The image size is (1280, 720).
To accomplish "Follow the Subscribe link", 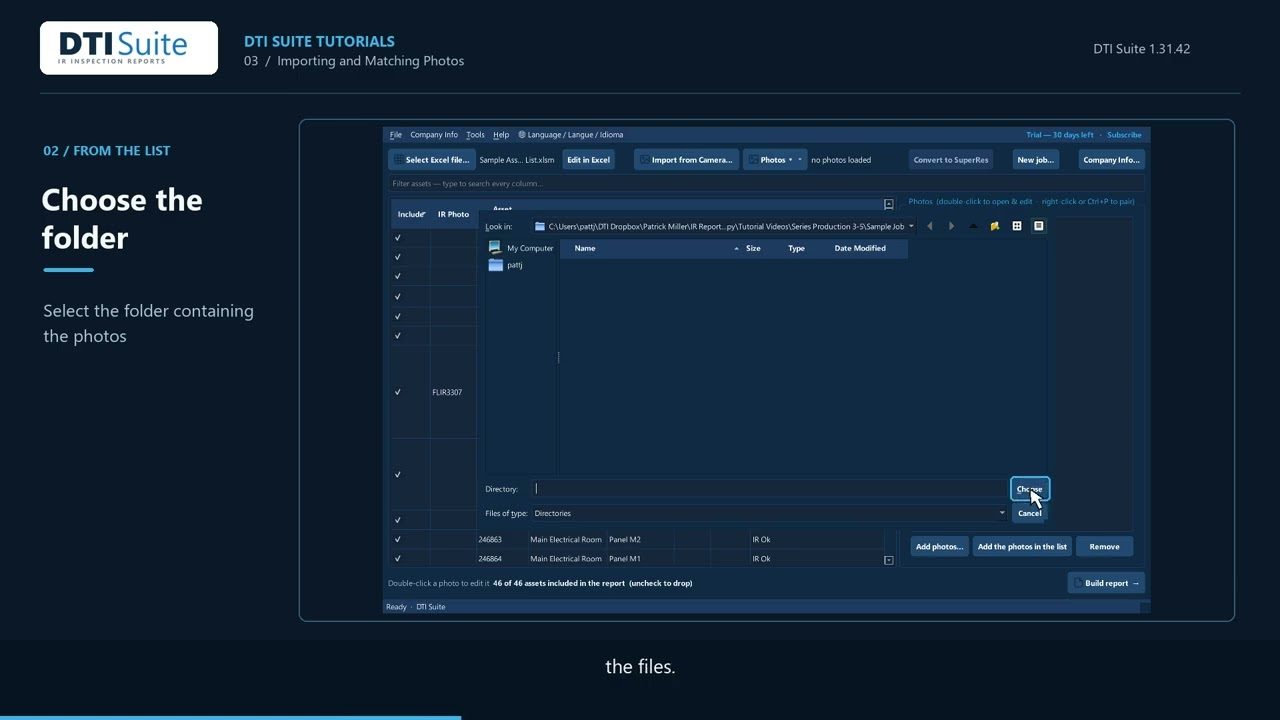I will [1124, 135].
